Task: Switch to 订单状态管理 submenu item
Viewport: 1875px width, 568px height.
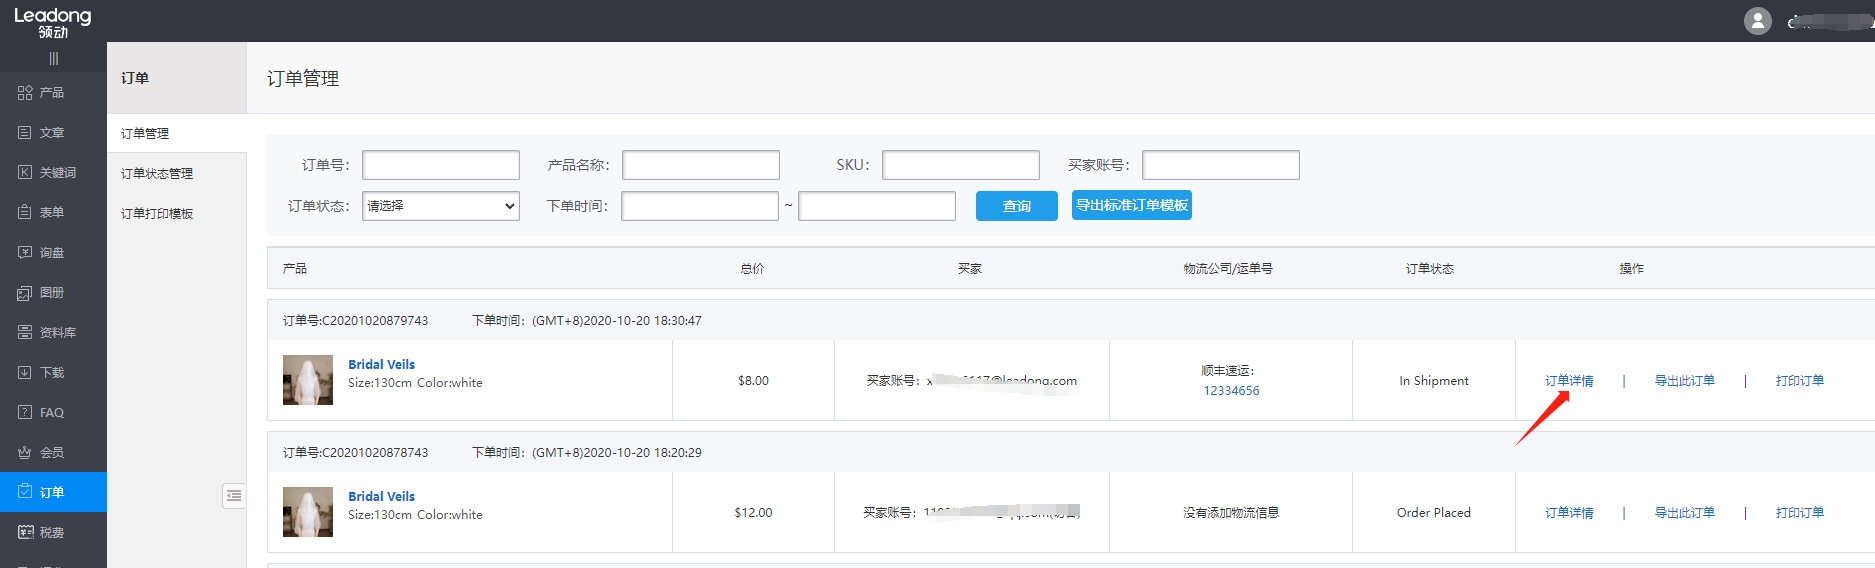Action: point(157,174)
